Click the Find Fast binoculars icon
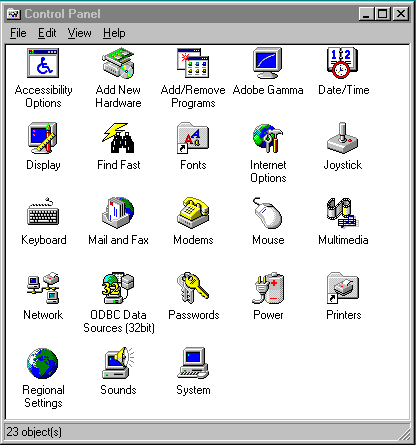 coord(118,138)
